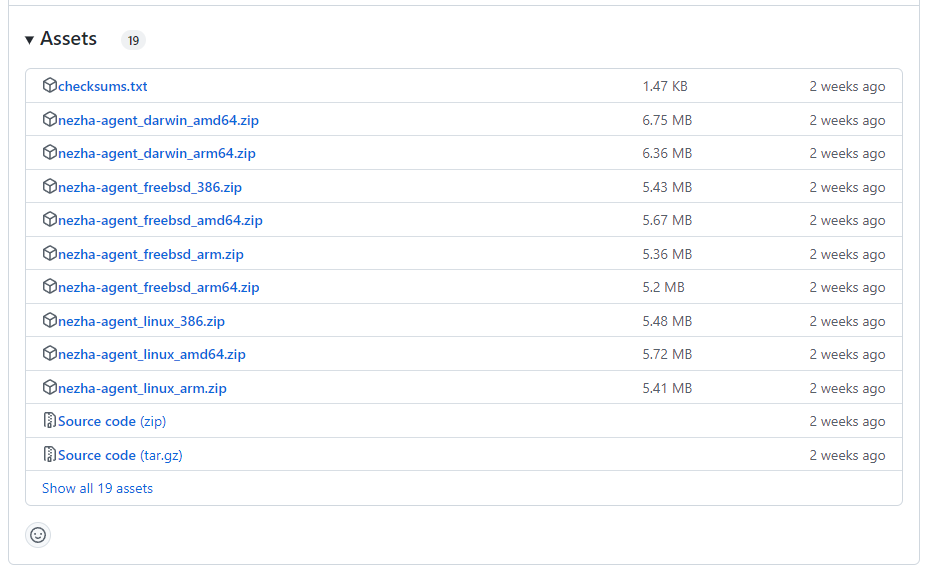Click the 6.36 MB size value
This screenshot has height=576, width=926.
(x=667, y=154)
